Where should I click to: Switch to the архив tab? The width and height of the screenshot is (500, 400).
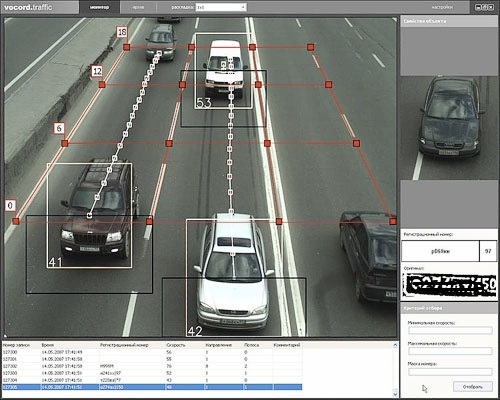click(138, 7)
